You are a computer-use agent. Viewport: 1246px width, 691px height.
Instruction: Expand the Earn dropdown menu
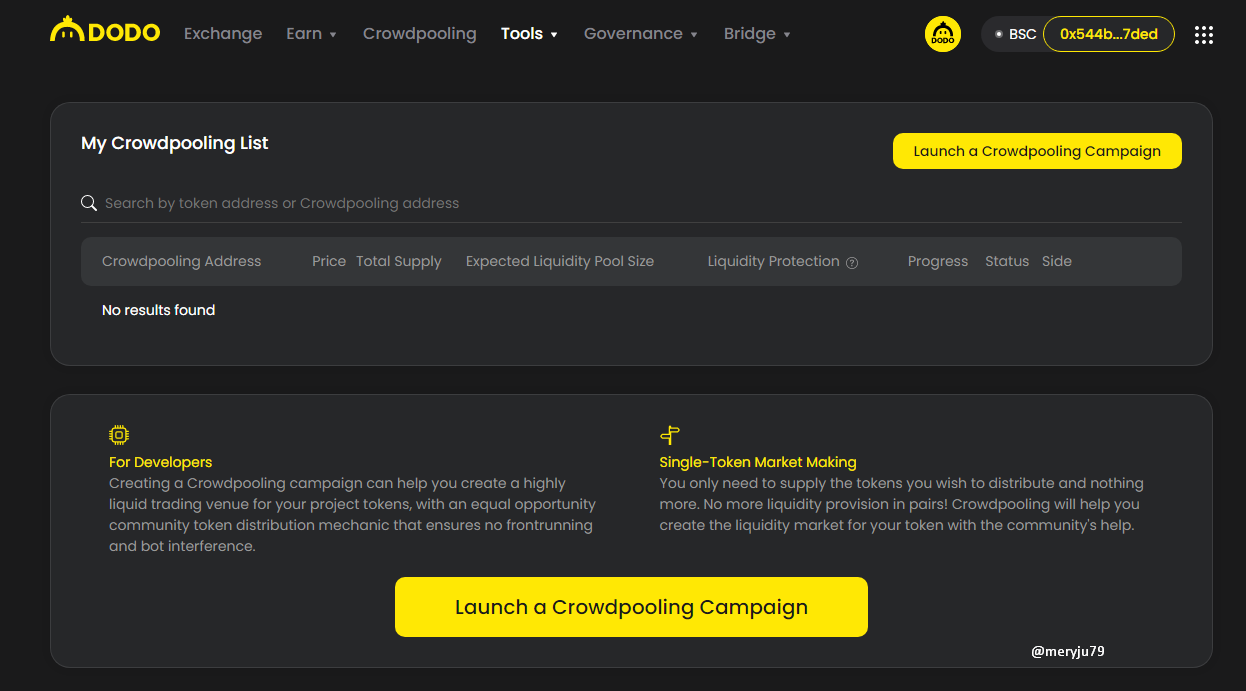[x=311, y=34]
